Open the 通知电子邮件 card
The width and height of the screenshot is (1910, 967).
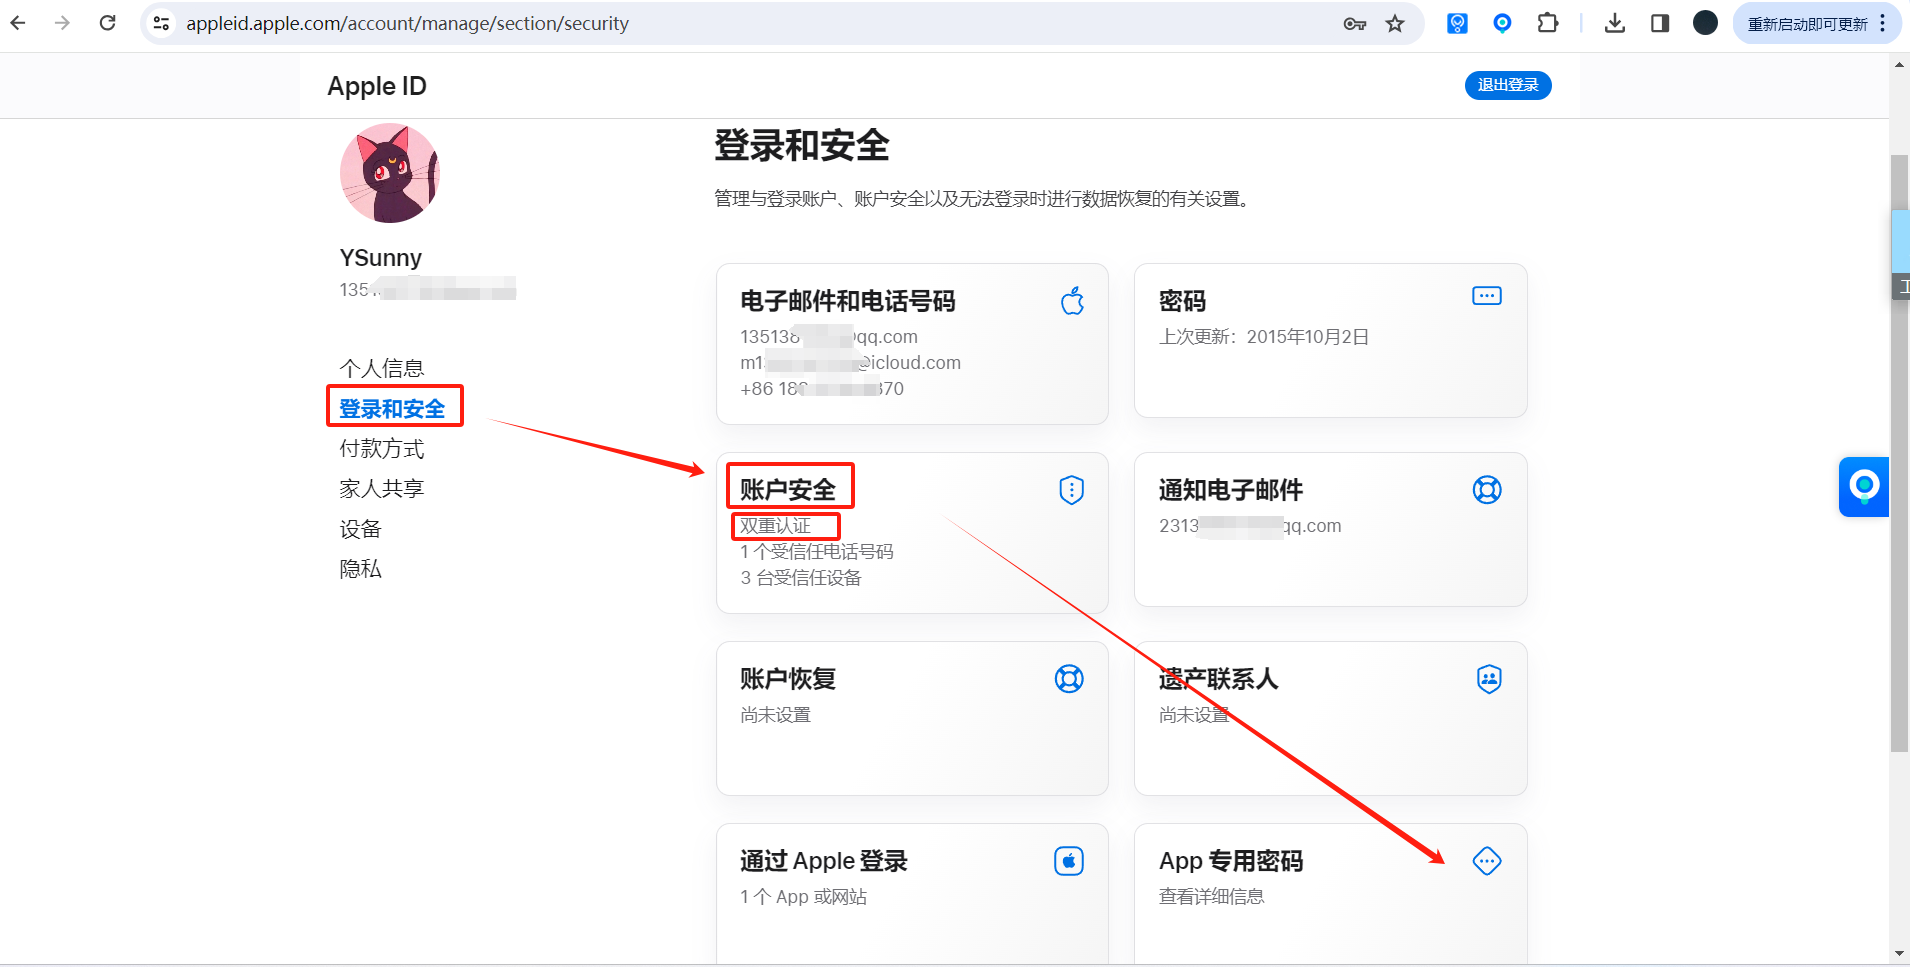point(1331,530)
